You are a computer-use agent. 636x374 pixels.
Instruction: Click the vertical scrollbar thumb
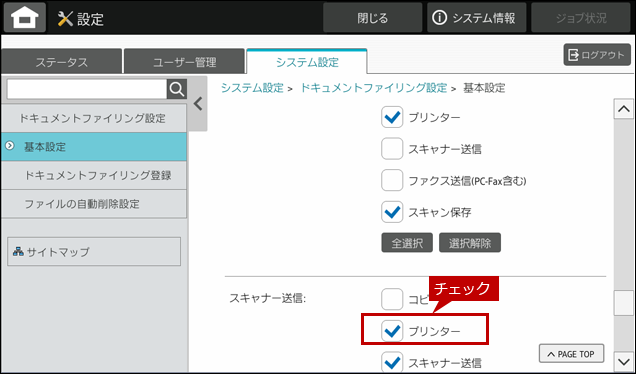pos(623,303)
